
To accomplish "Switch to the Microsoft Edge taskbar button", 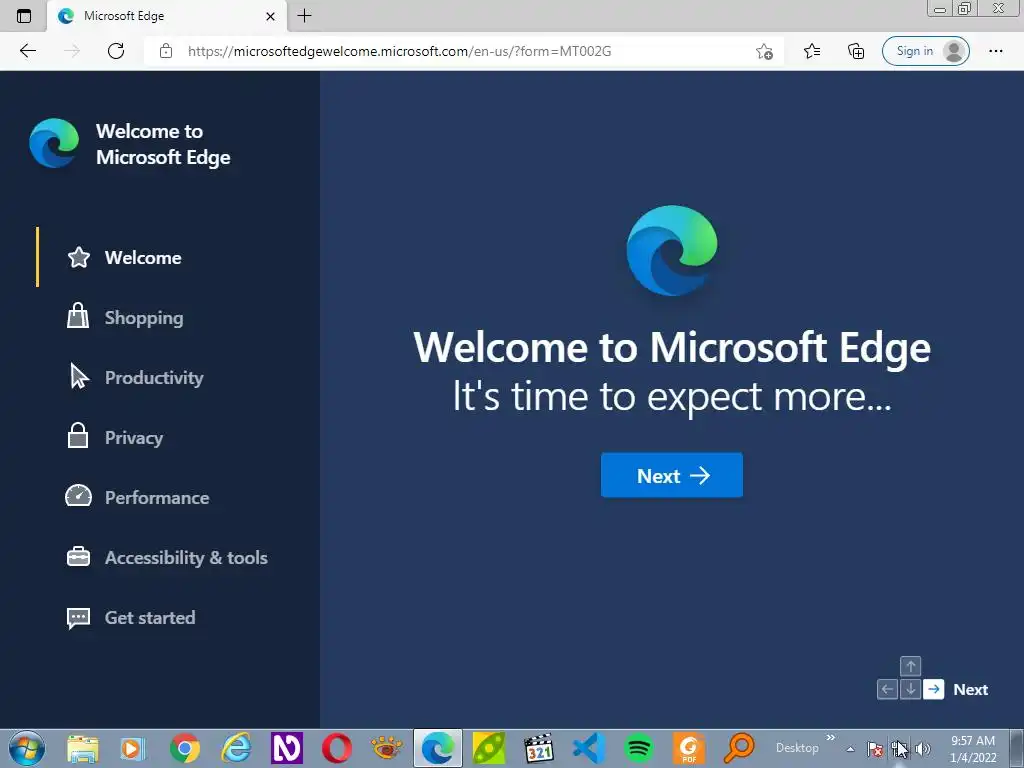I will click(438, 748).
